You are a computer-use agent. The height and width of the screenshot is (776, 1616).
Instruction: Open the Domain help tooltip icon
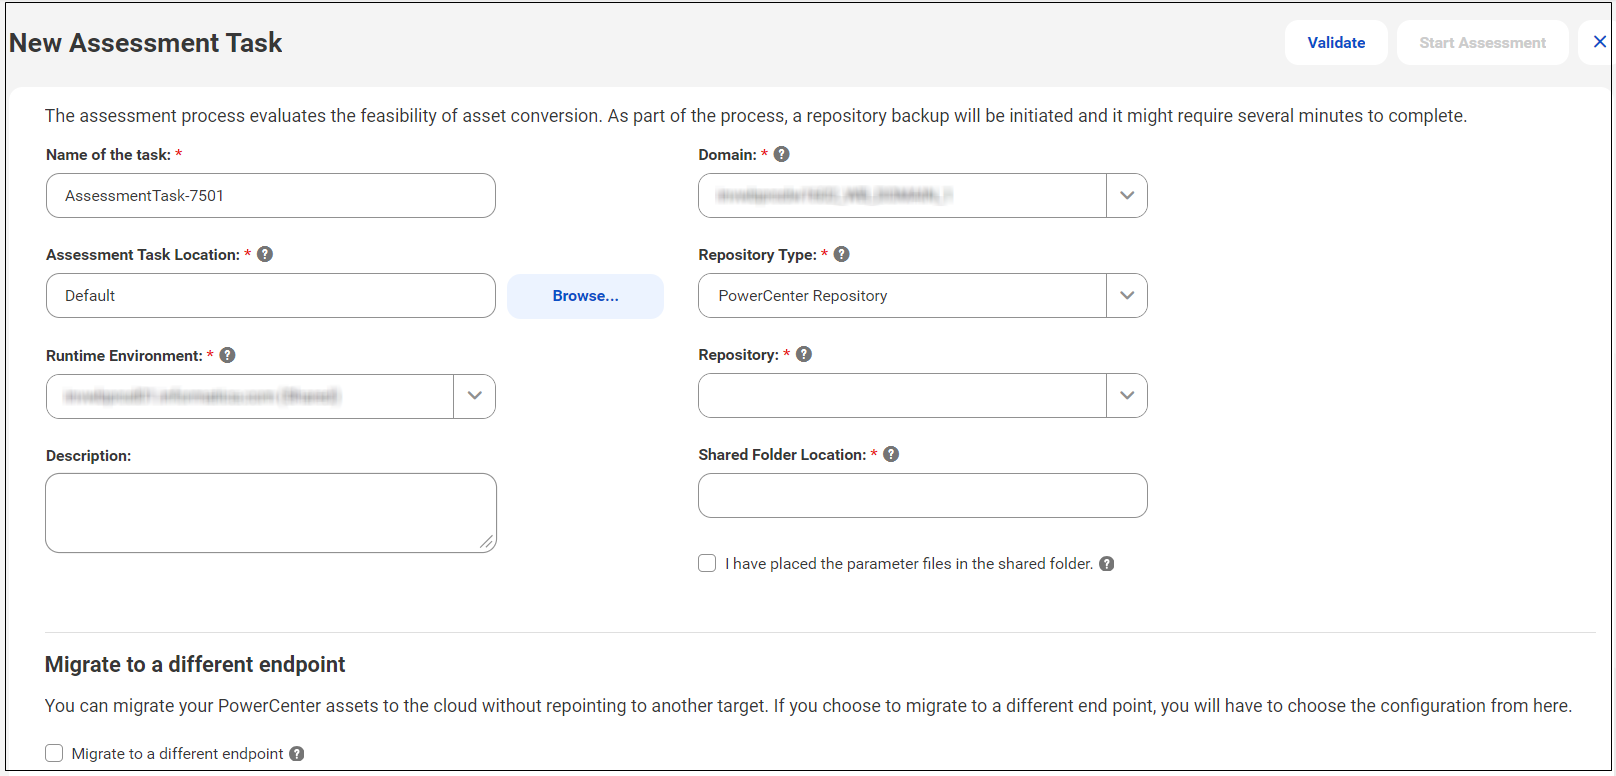tap(782, 154)
